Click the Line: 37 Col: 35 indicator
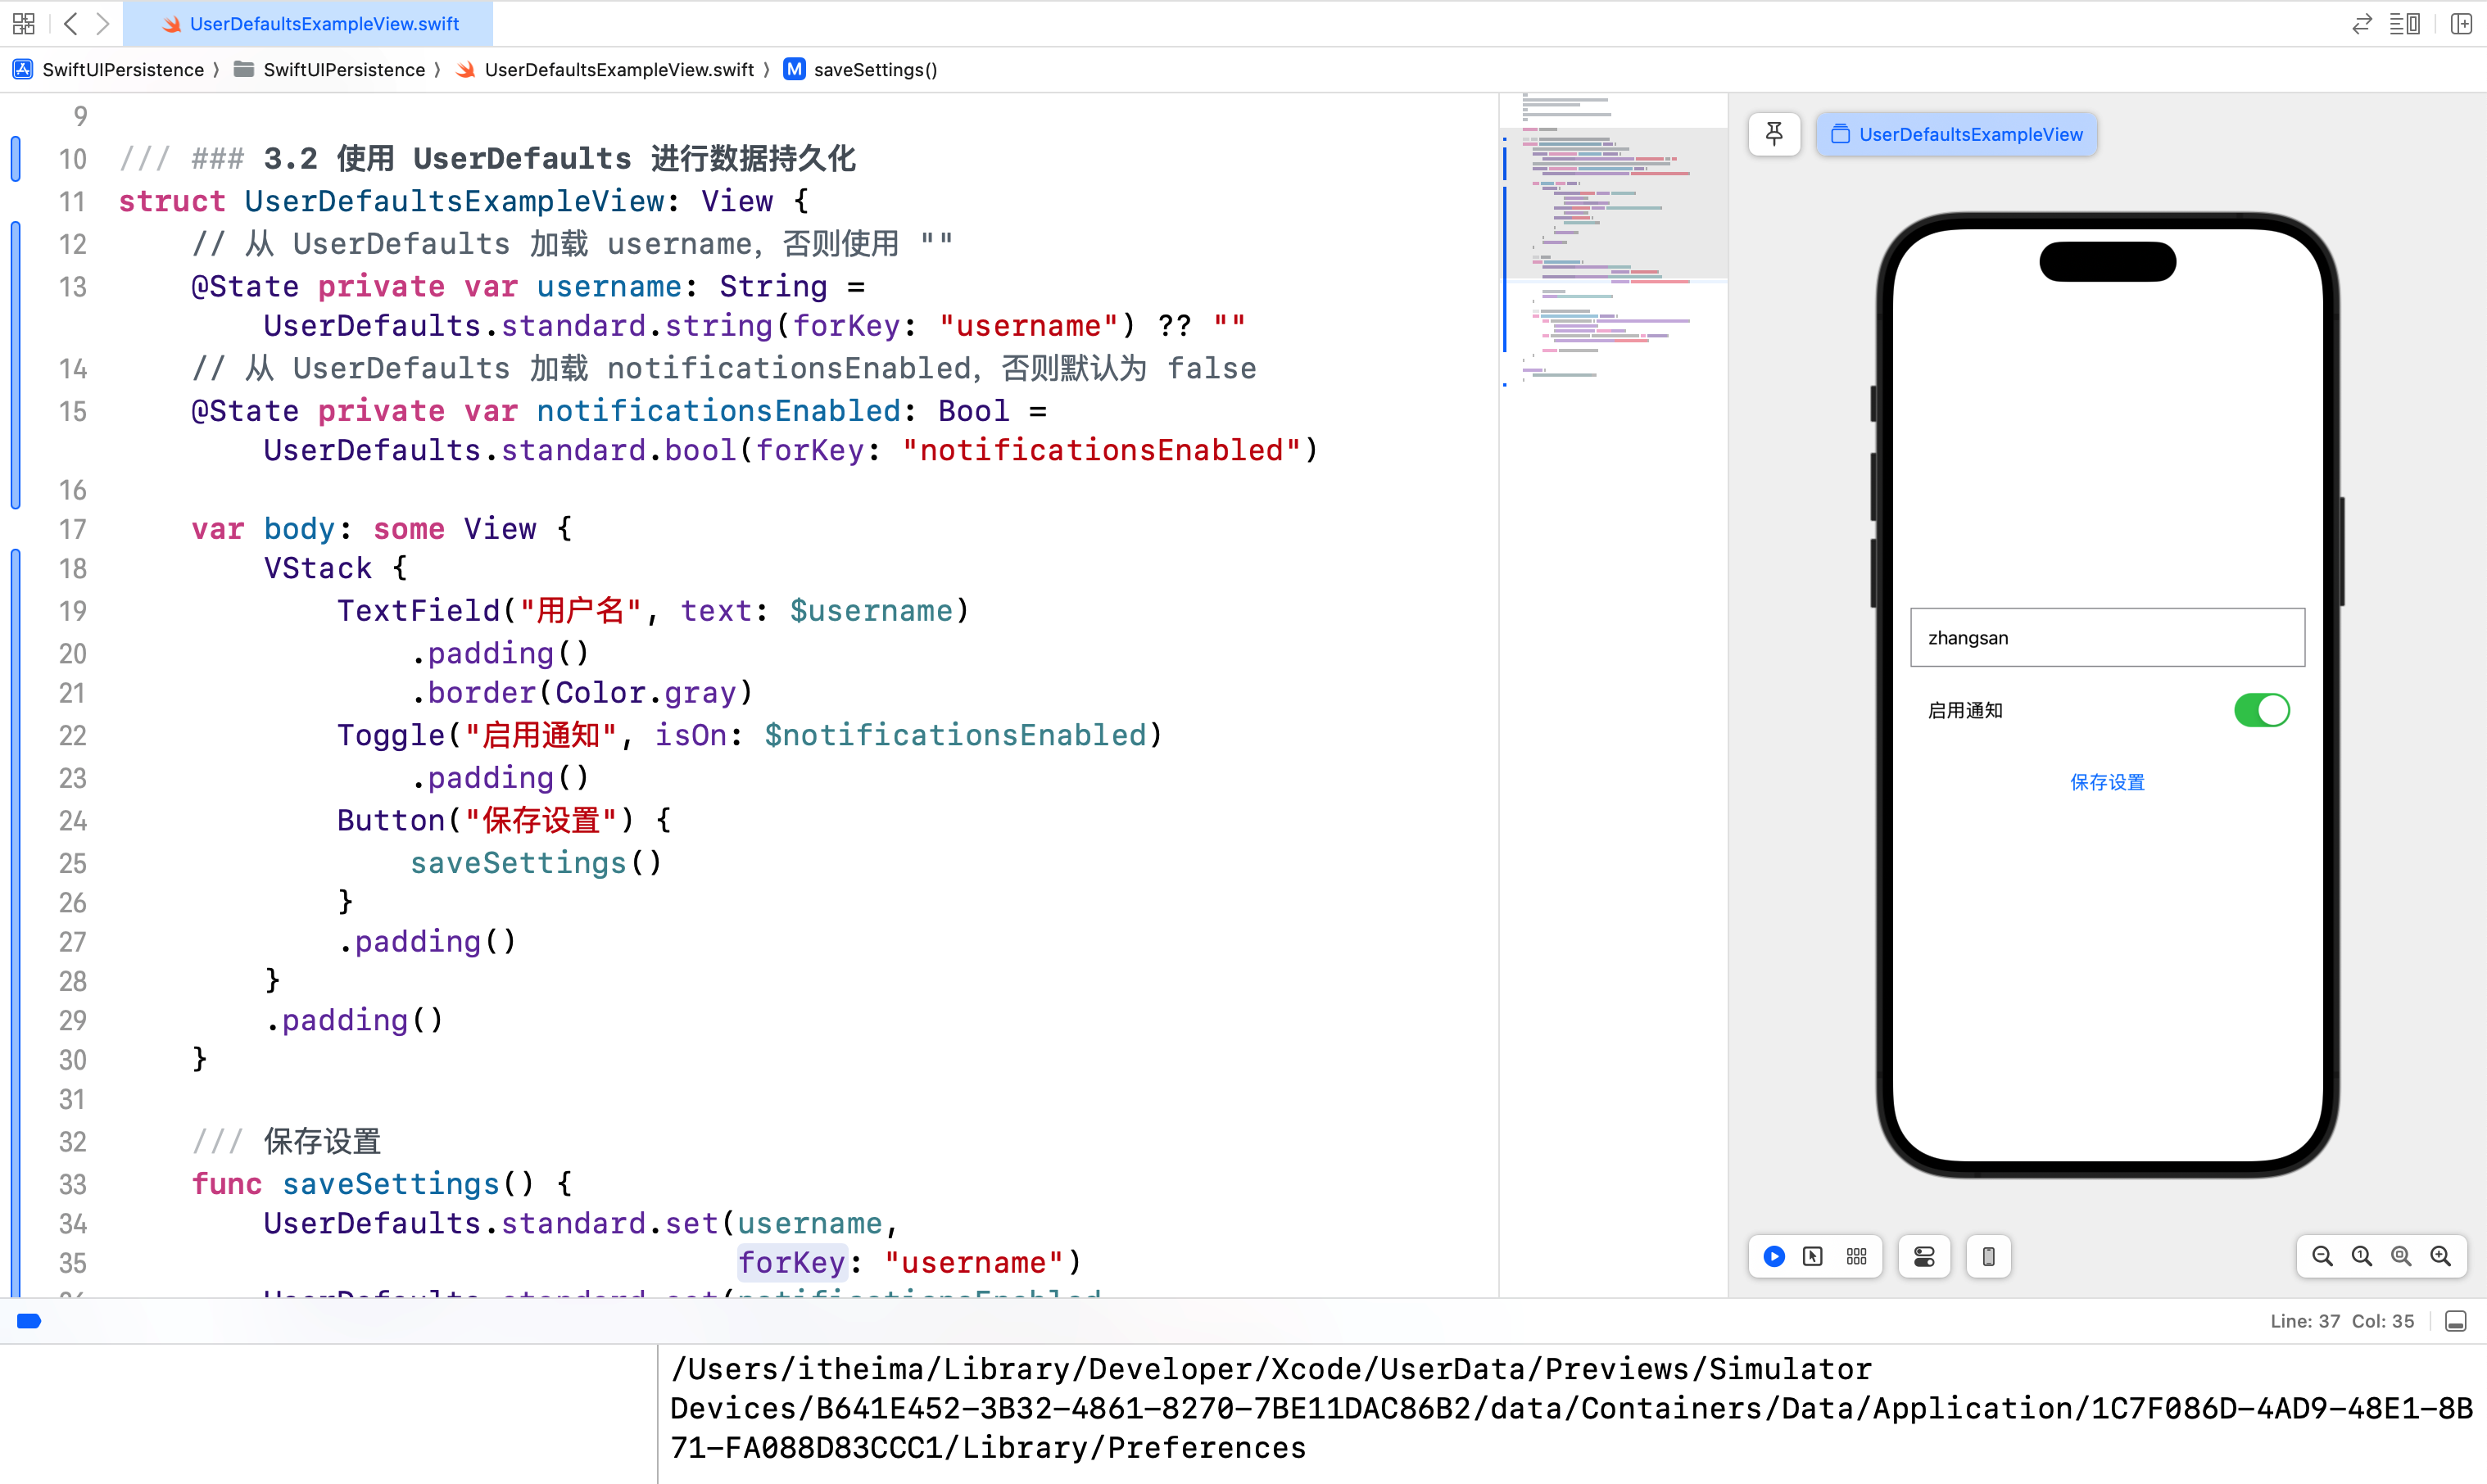Screen dimensions: 2487x1484 [x=2342, y=1322]
